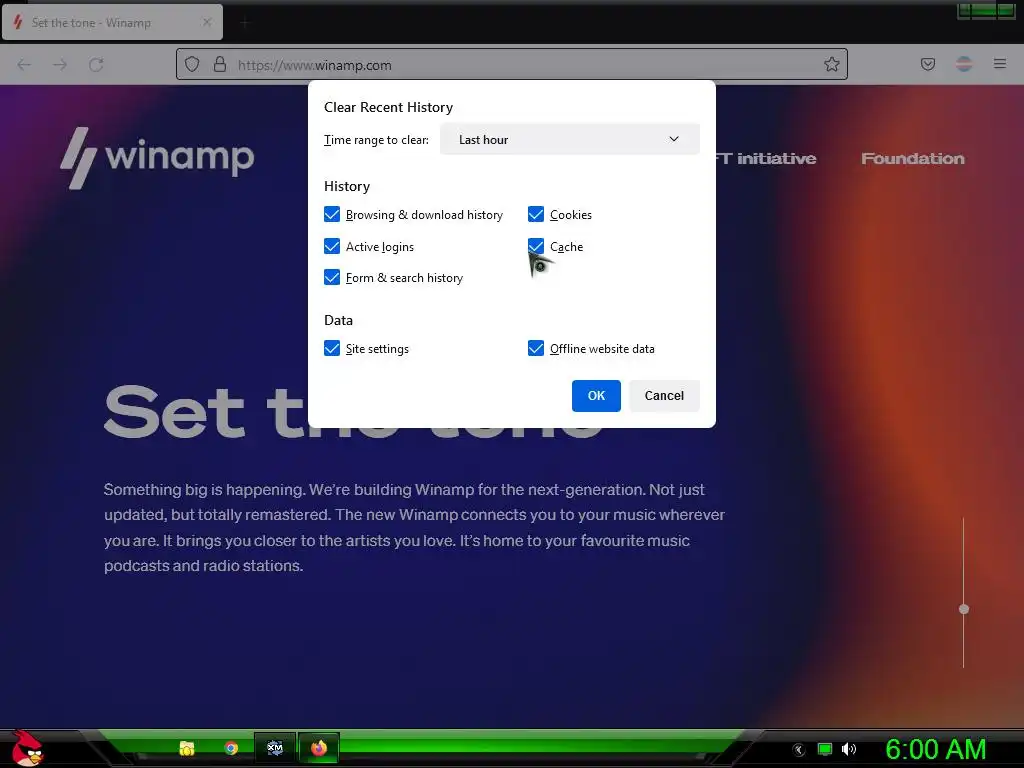Click the page scroll indicator dot

tap(963, 609)
